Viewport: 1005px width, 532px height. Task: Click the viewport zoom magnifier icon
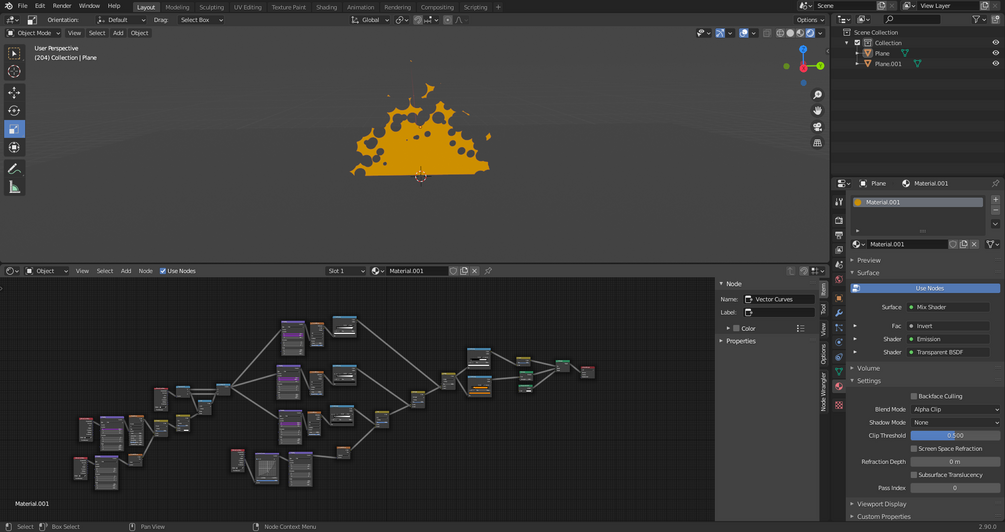click(817, 95)
